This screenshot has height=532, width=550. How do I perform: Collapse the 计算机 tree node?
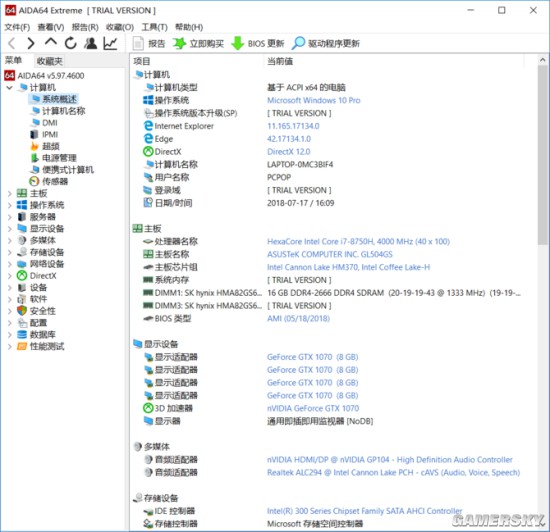tap(10, 87)
